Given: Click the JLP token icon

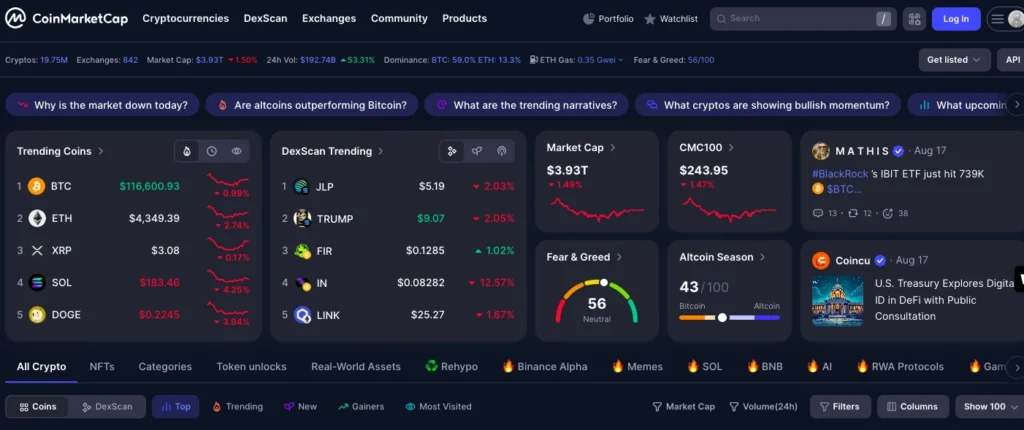Looking at the screenshot, I should 301,186.
